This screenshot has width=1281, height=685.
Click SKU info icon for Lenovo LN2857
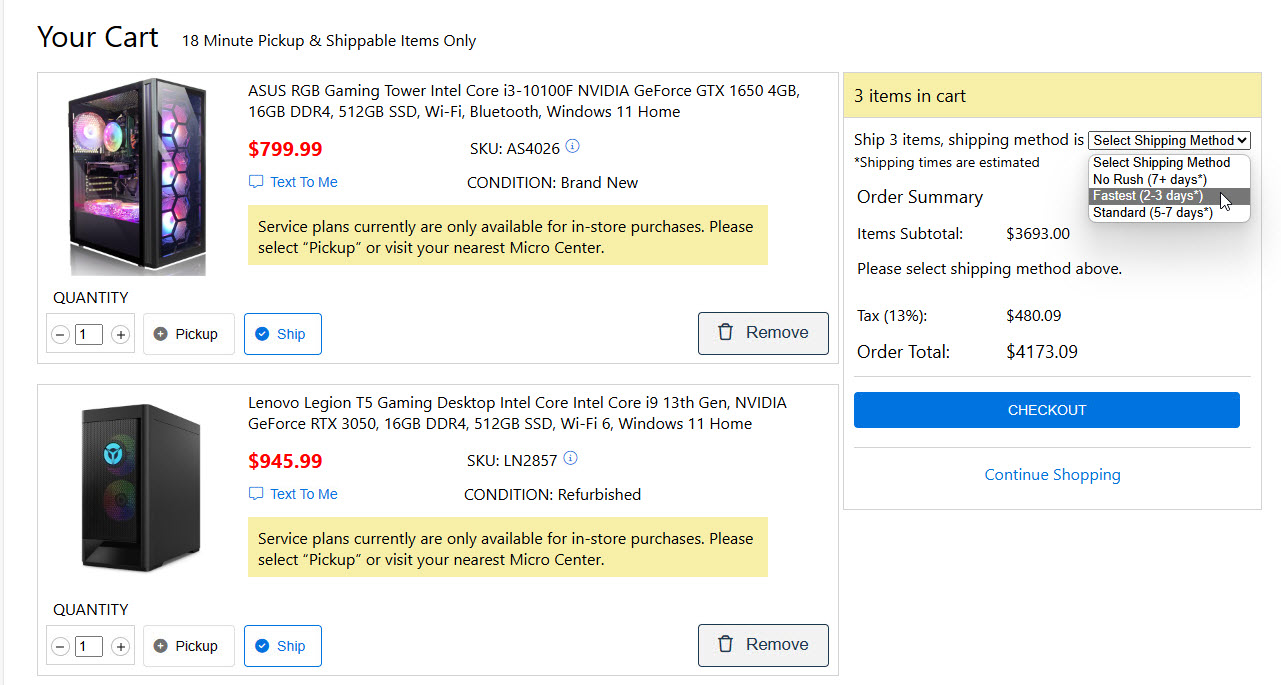click(571, 459)
